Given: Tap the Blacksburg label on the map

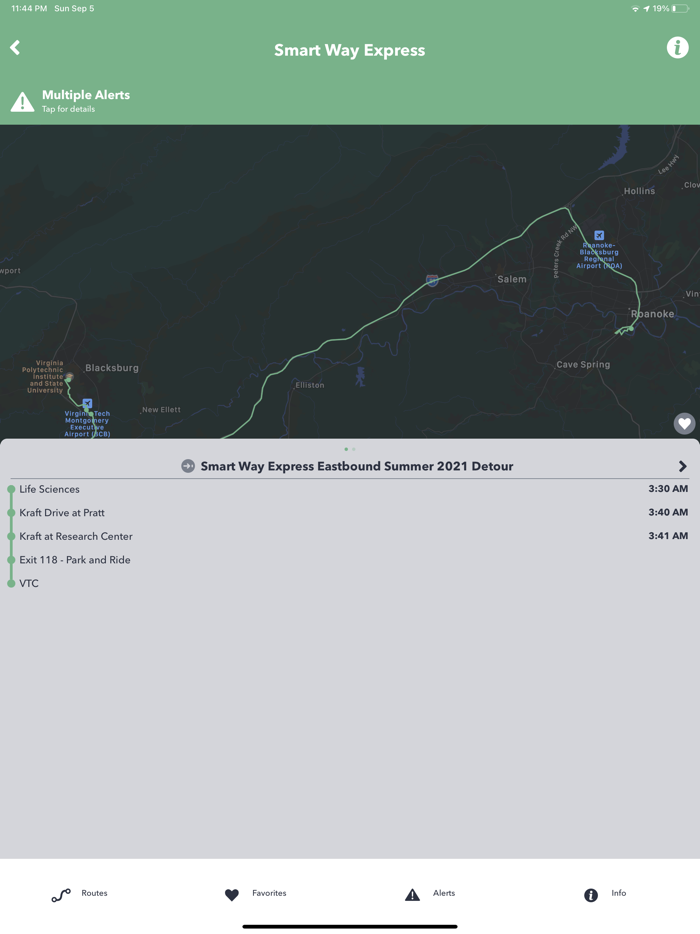Looking at the screenshot, I should coord(111,368).
